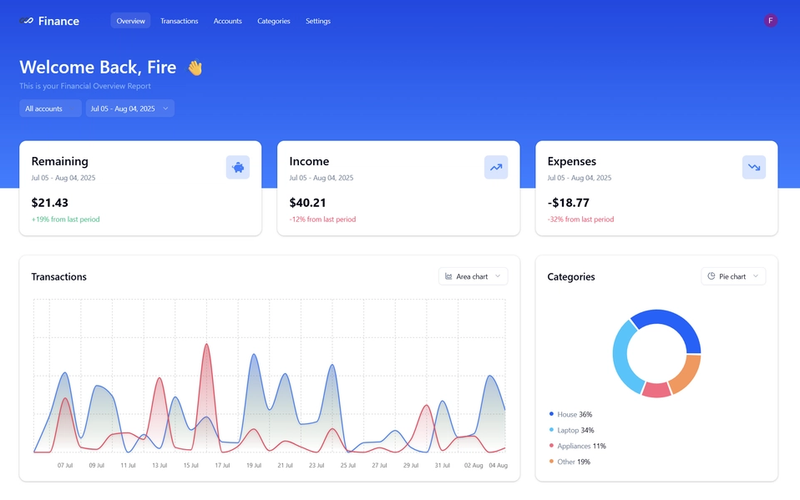Image resolution: width=800 pixels, height=500 pixels.
Task: Open the Categories navigation tab
Action: coord(273,21)
